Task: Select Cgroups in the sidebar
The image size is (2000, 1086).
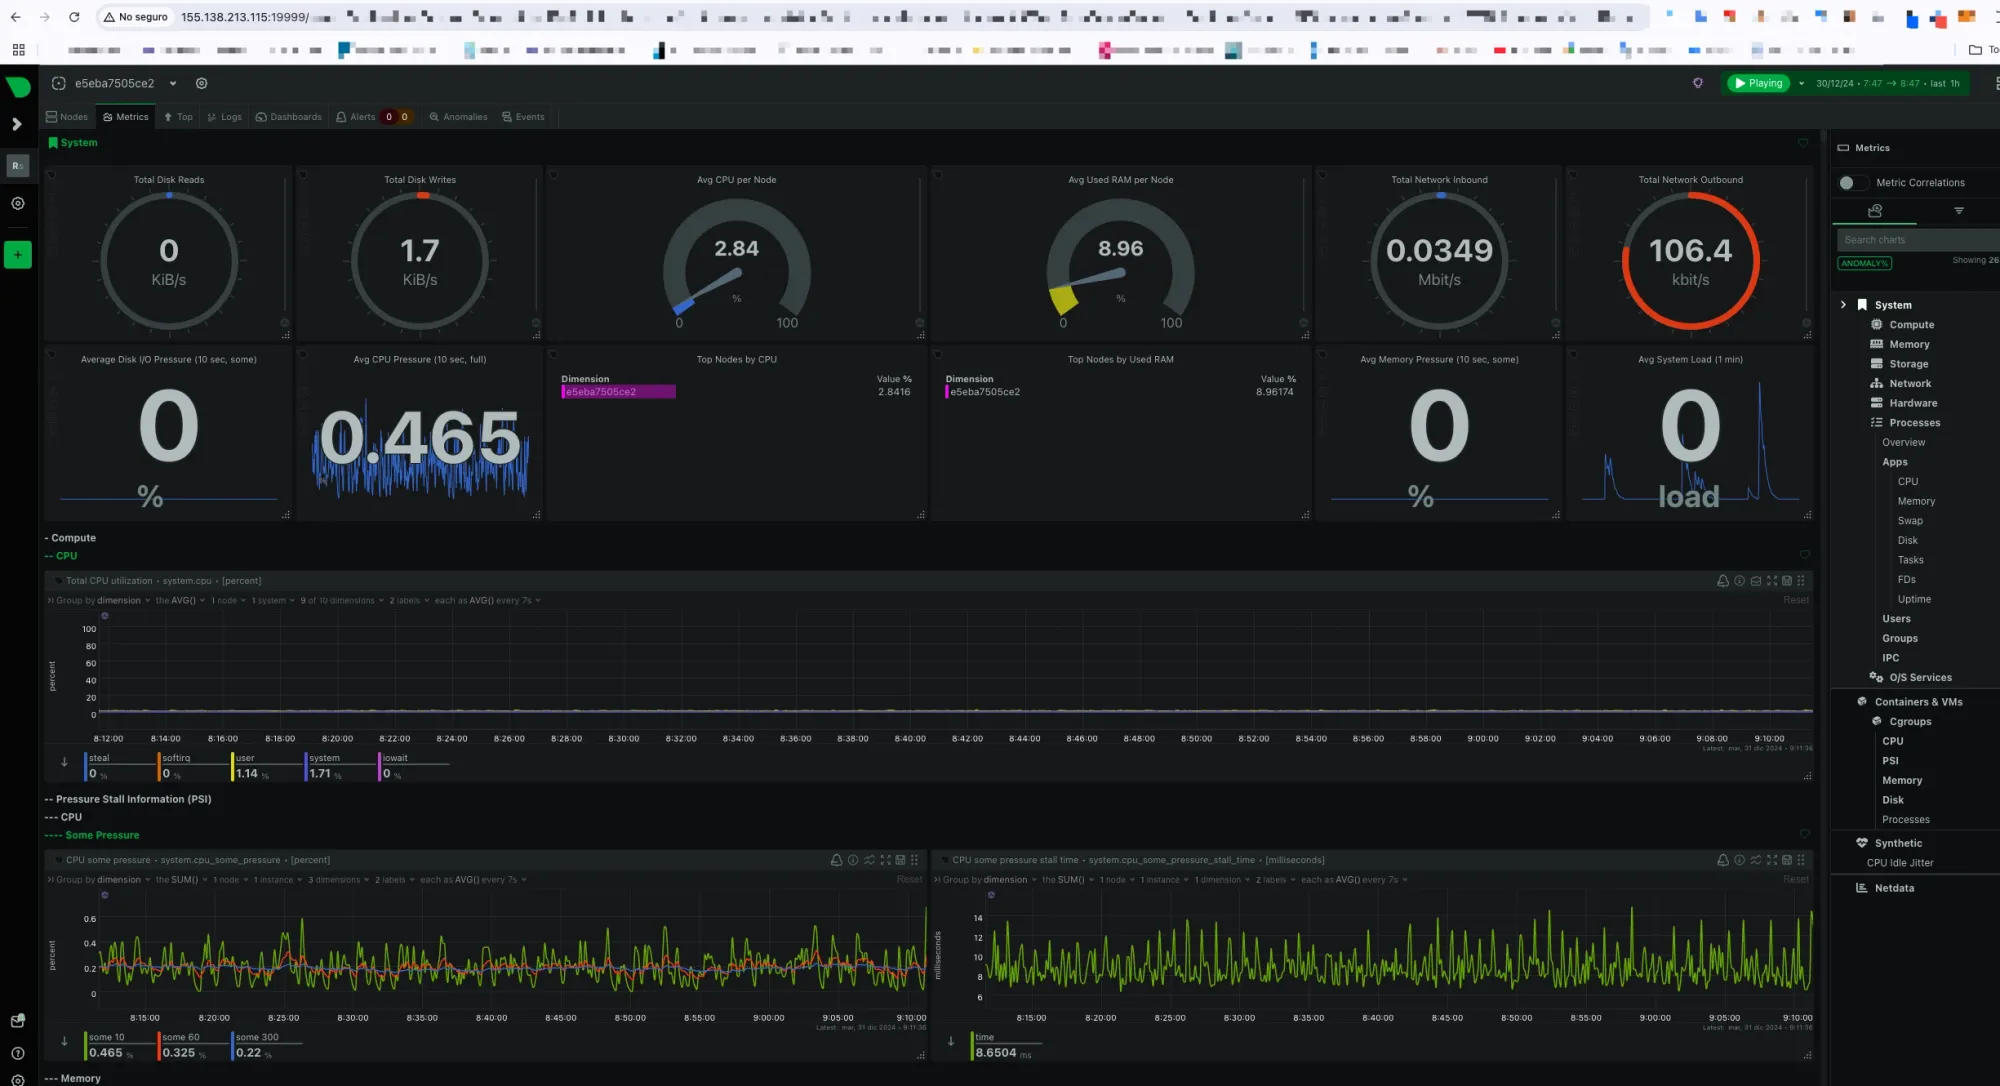Action: (1910, 722)
